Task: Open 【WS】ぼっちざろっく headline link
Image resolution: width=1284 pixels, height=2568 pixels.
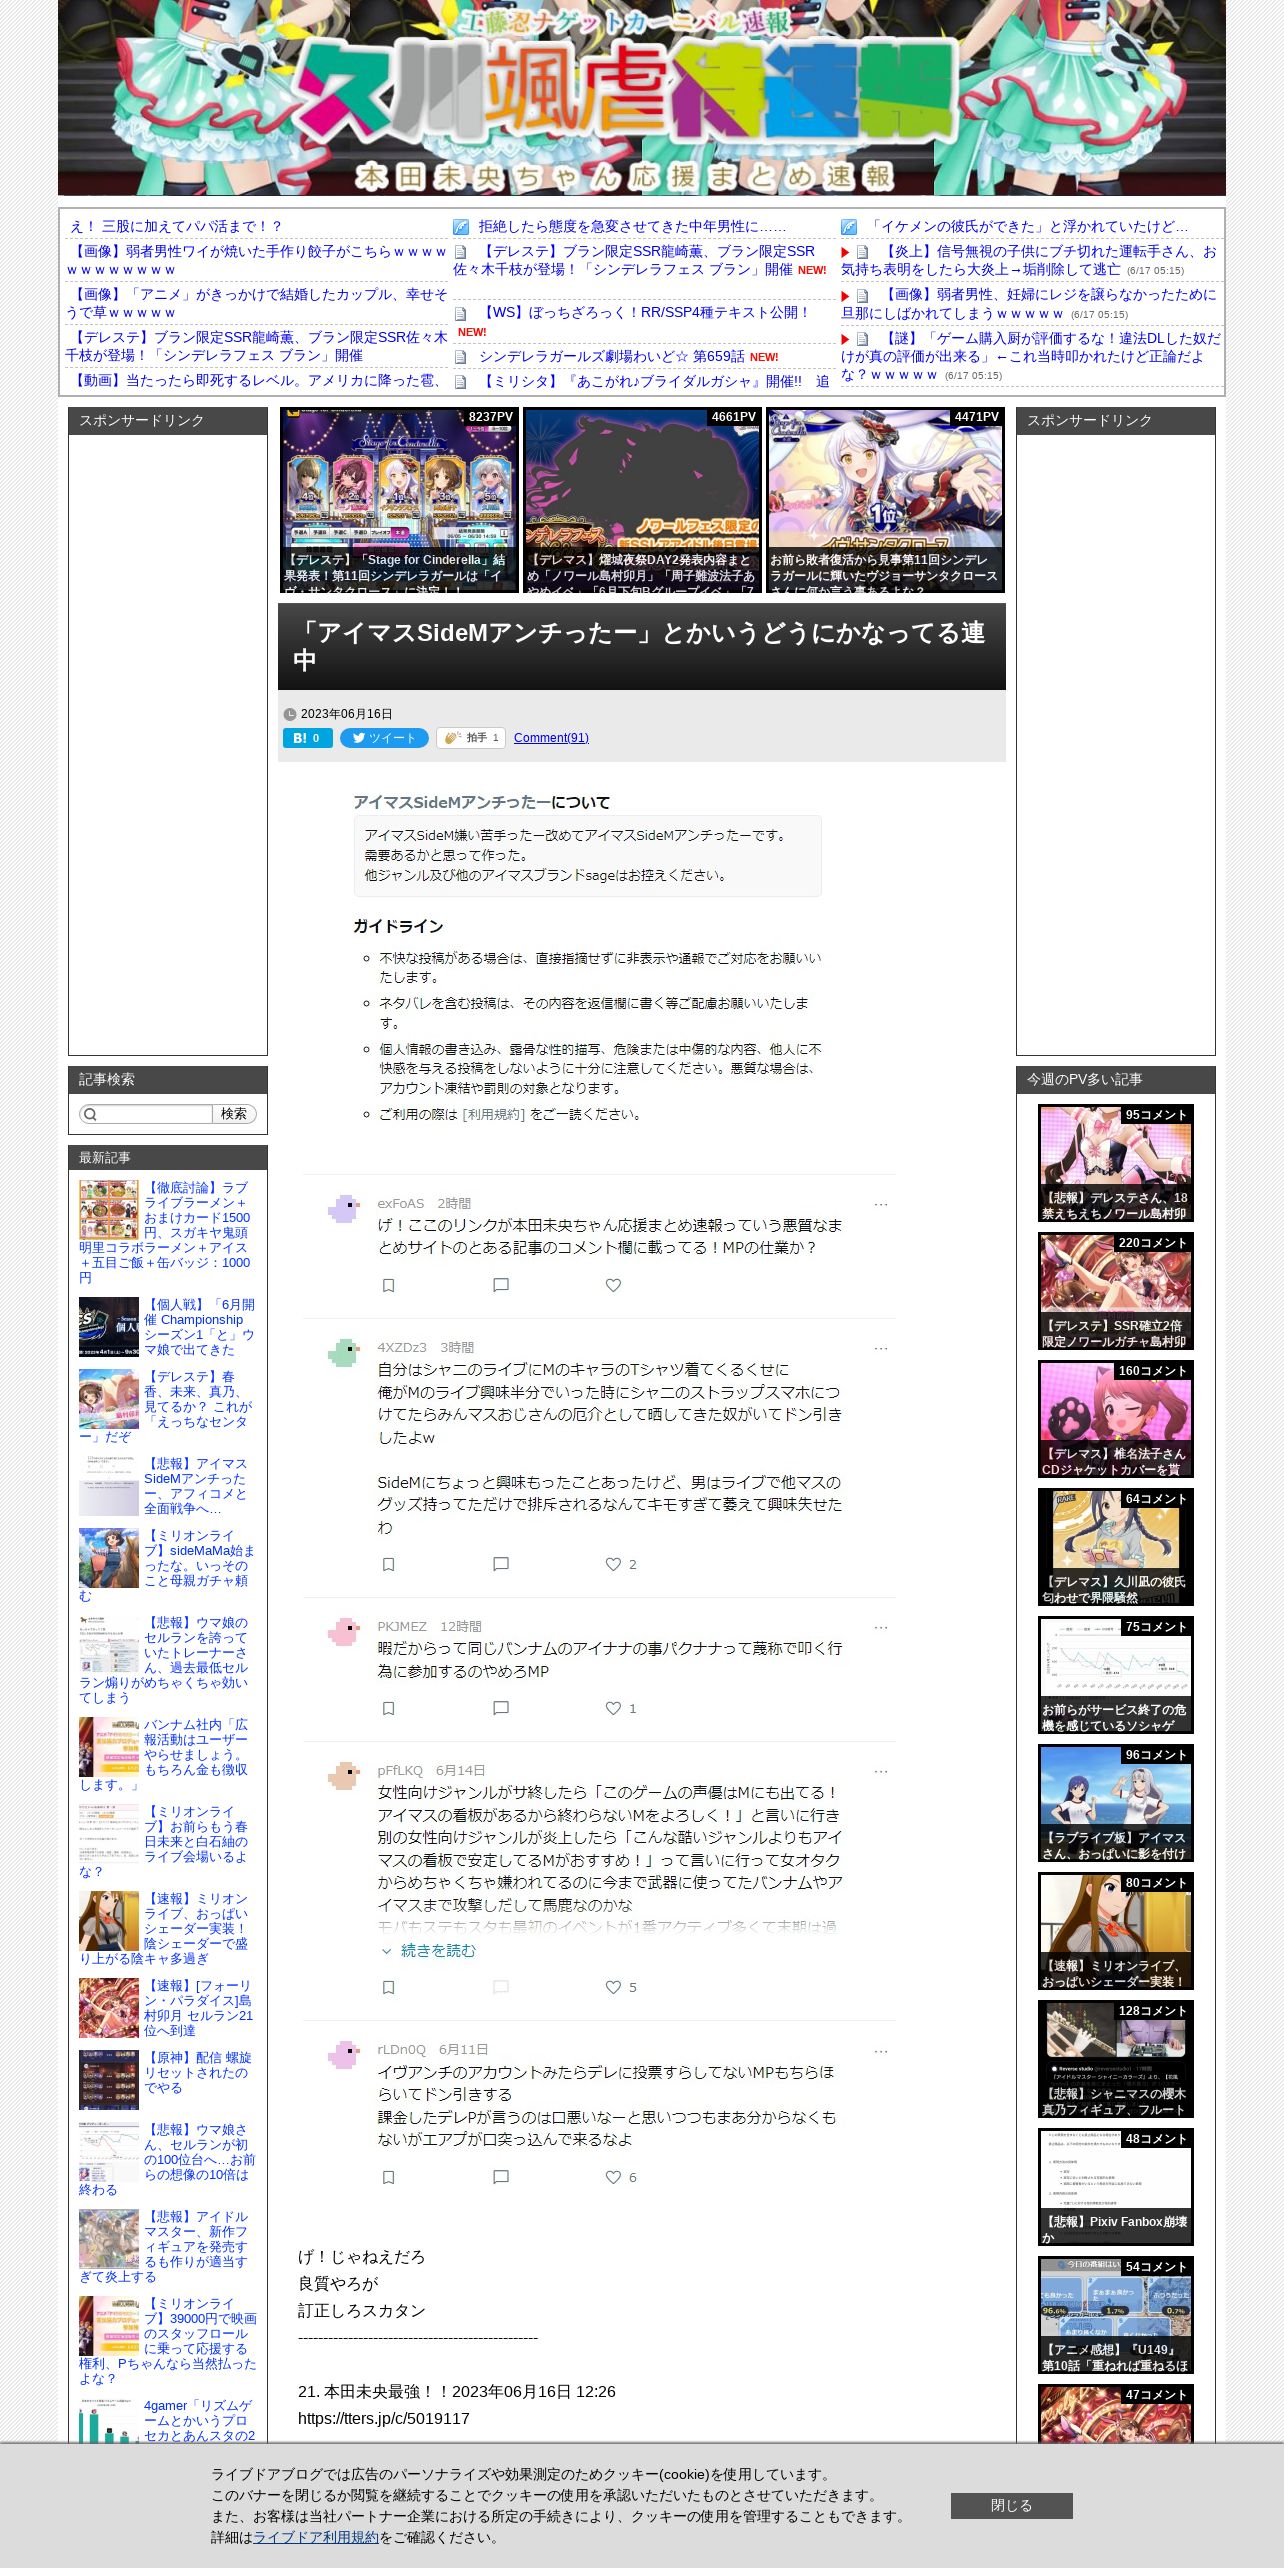Action: coord(644,312)
